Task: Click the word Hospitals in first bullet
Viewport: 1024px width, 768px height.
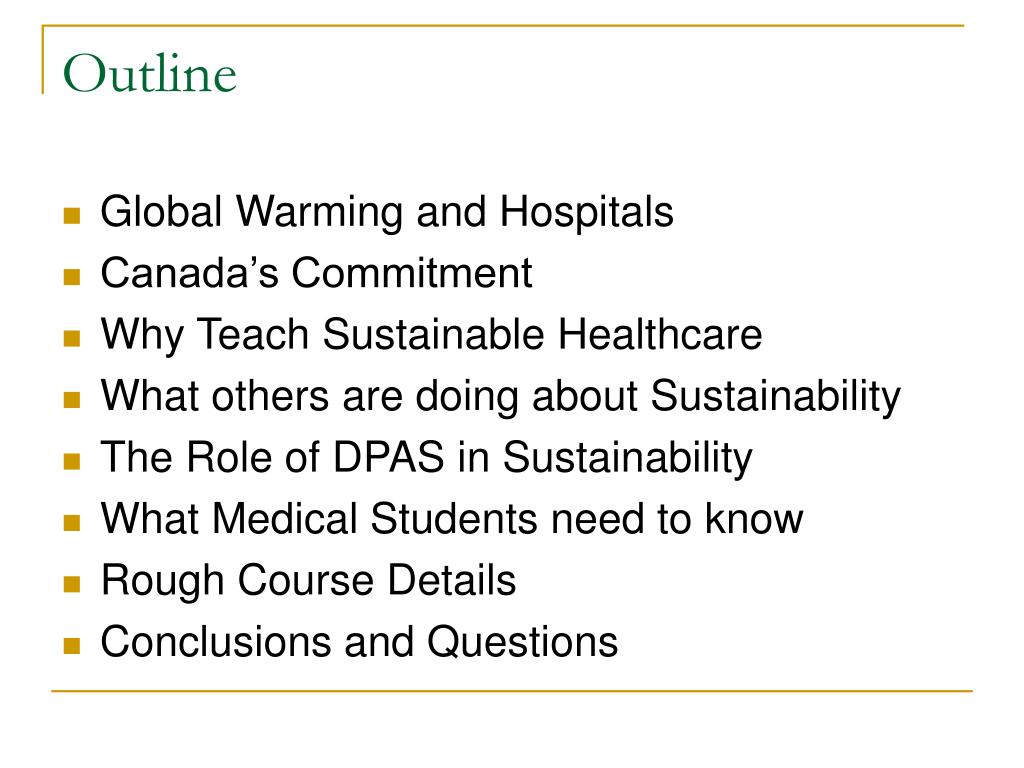Action: tap(586, 212)
